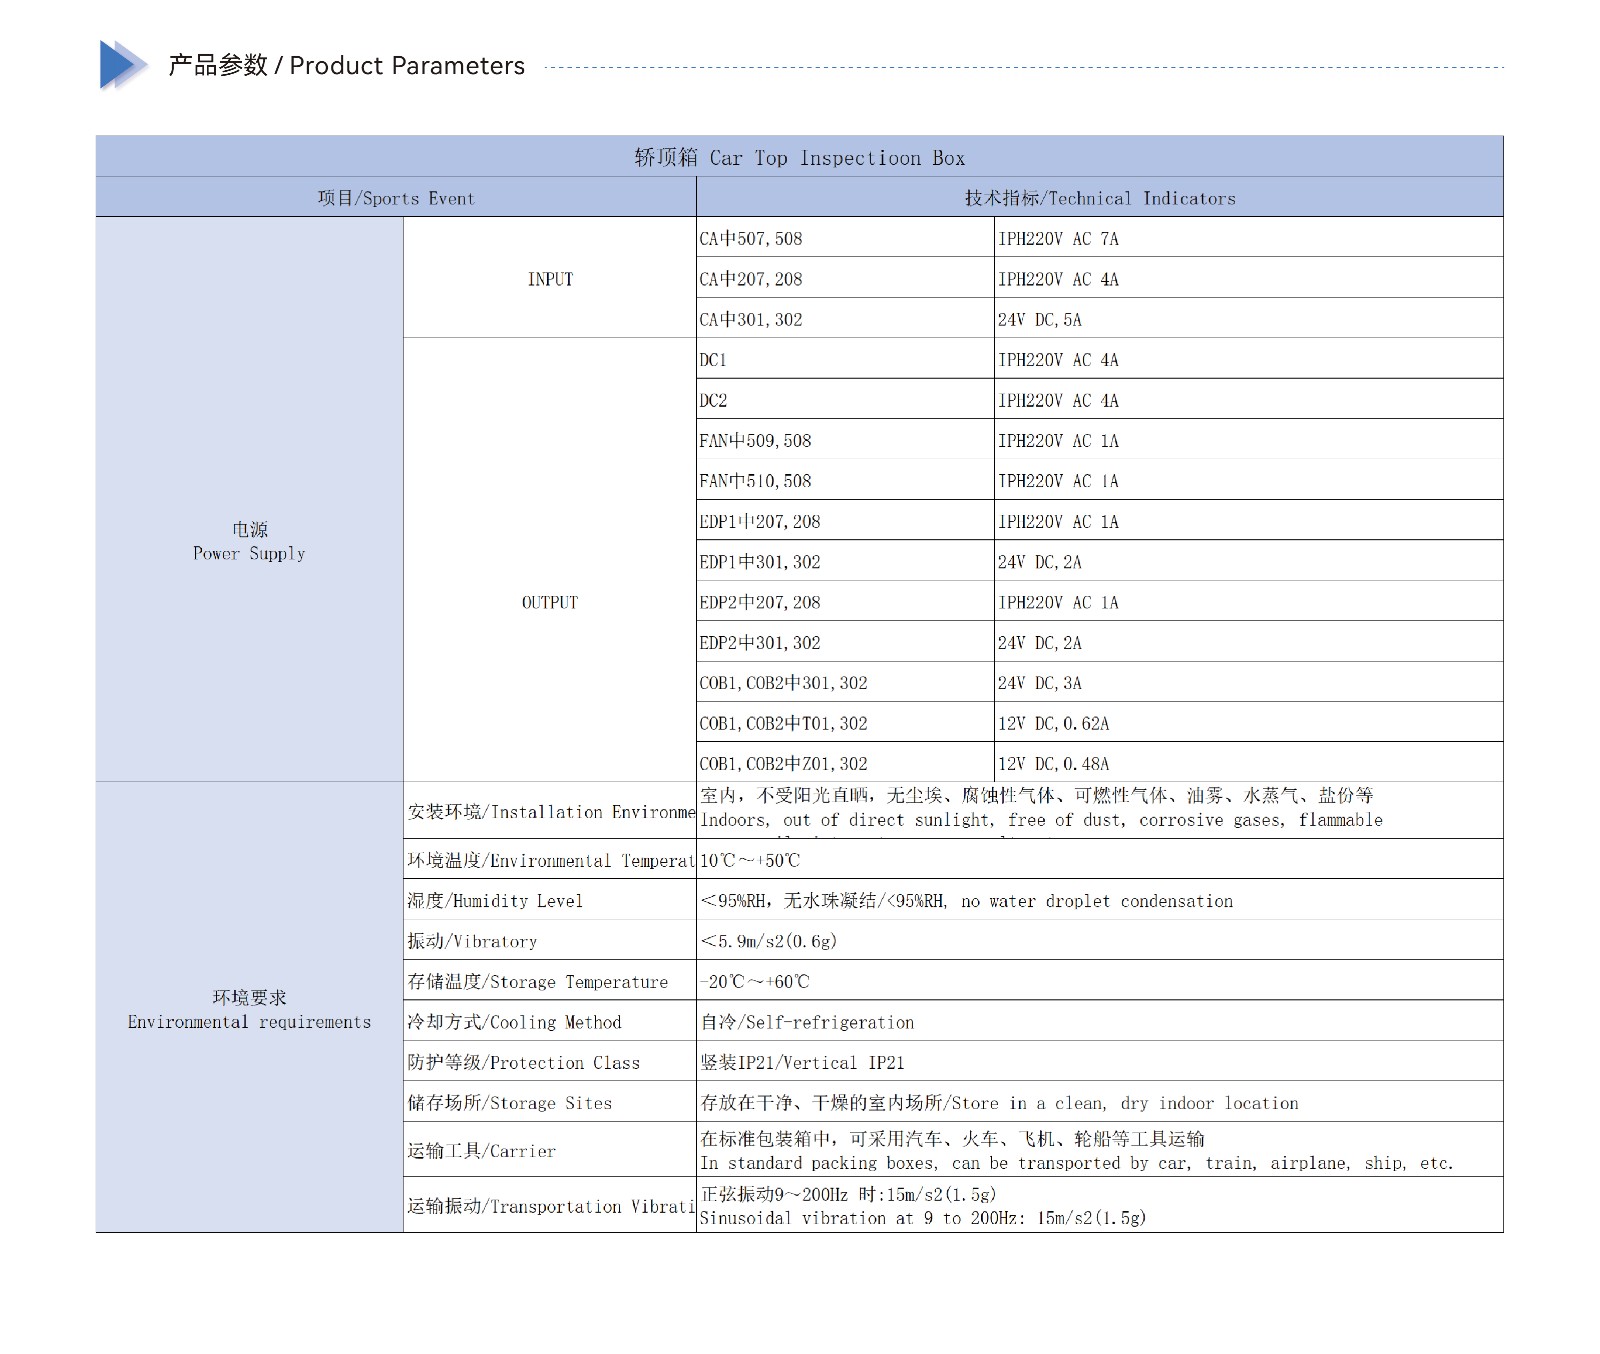Click the Technical Indicators column header
This screenshot has width=1600, height=1354.
pos(1099,198)
